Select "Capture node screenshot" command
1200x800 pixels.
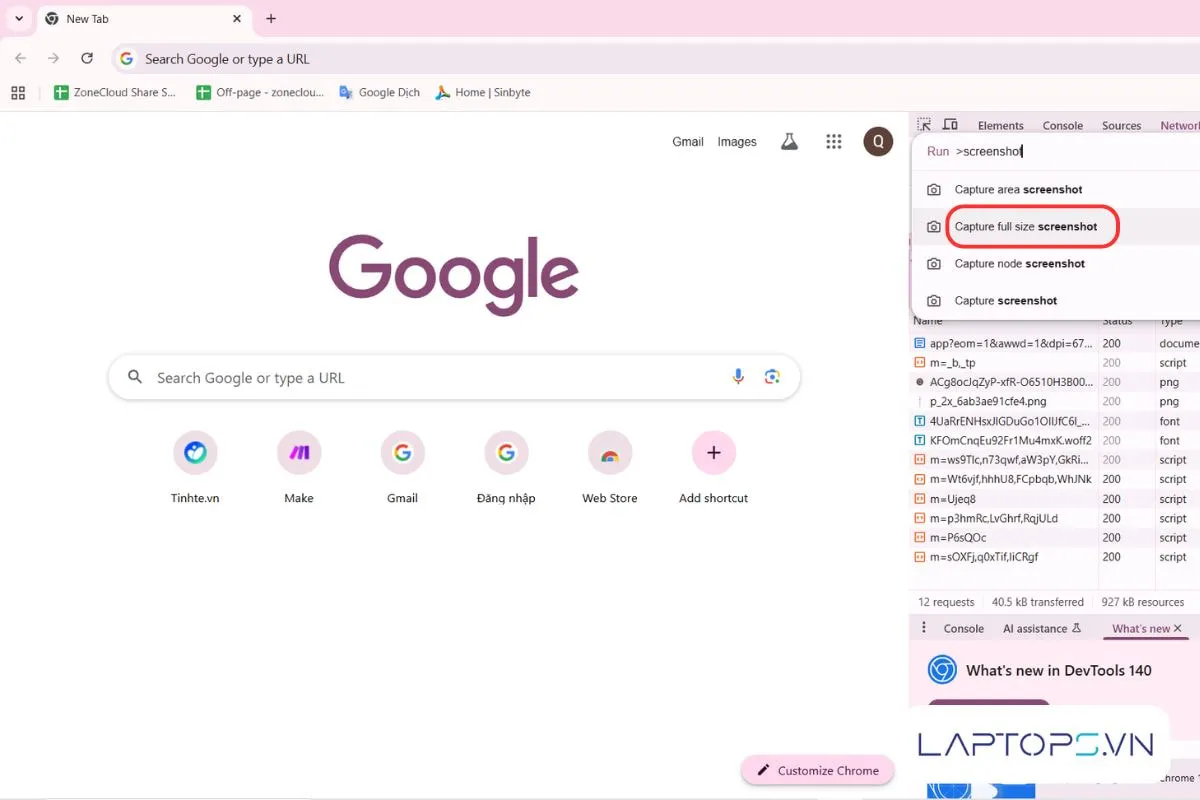pos(1018,263)
